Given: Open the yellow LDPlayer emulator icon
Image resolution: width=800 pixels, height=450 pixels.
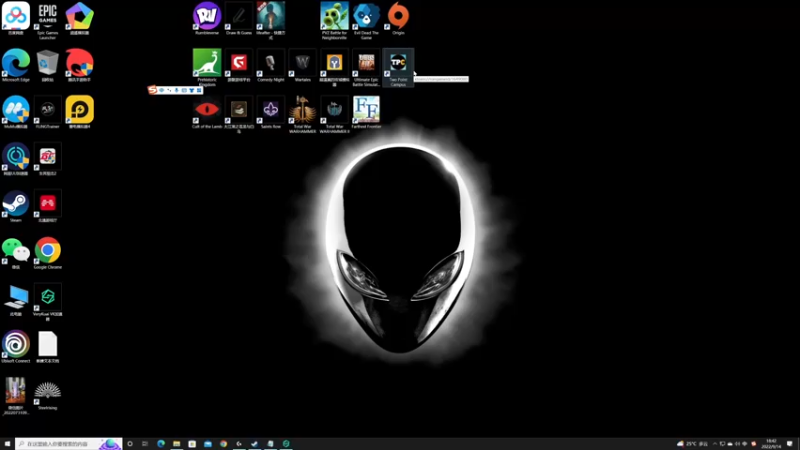Looking at the screenshot, I should click(x=80, y=110).
